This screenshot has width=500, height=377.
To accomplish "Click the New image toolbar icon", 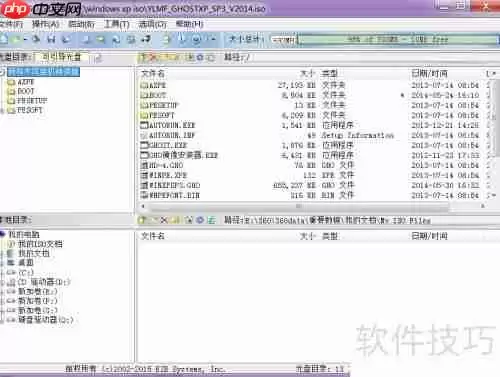I will pos(3,39).
